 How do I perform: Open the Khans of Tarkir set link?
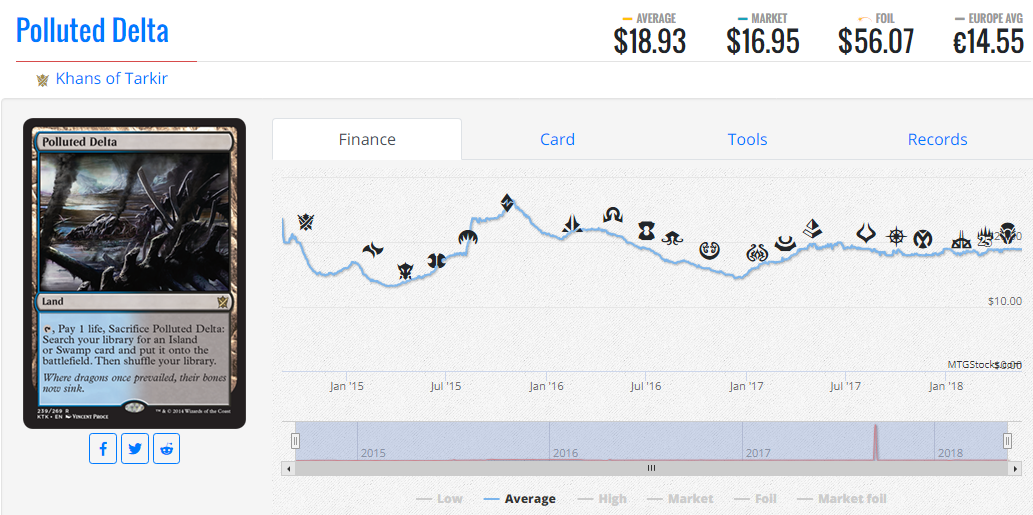111,79
